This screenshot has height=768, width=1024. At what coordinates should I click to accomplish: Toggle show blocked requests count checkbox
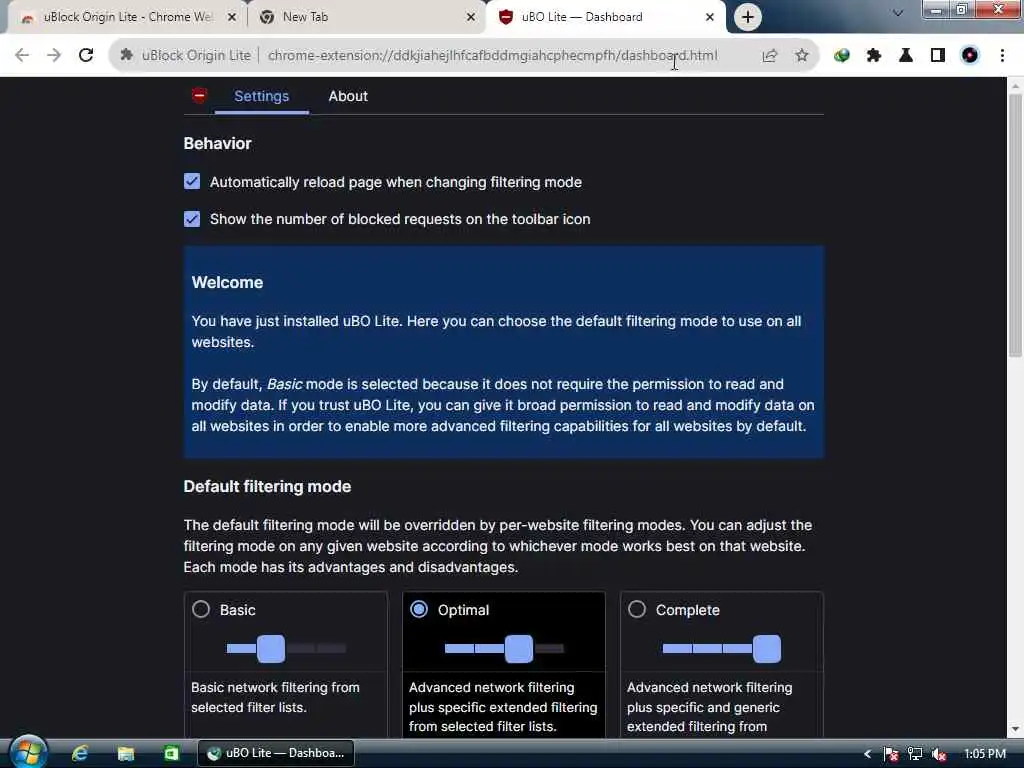point(192,219)
